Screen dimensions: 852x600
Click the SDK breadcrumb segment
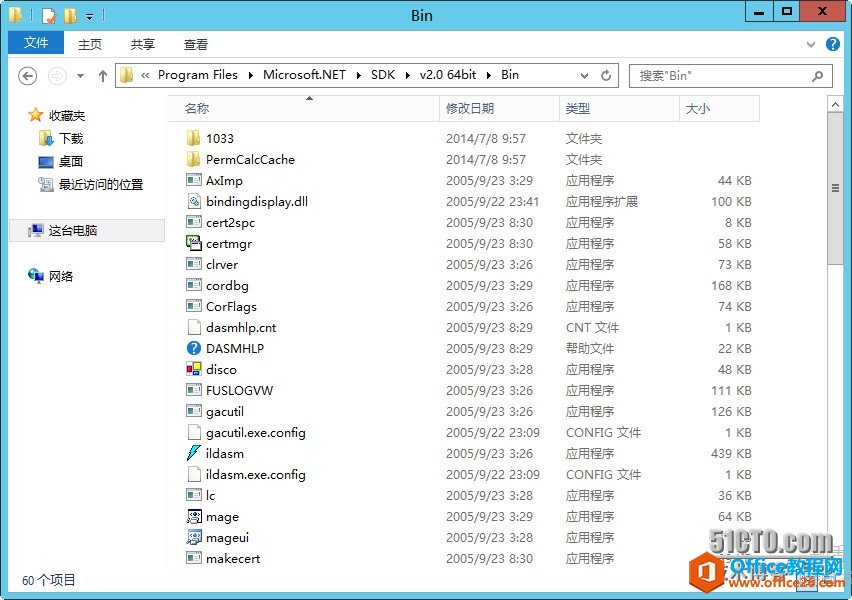[x=383, y=75]
